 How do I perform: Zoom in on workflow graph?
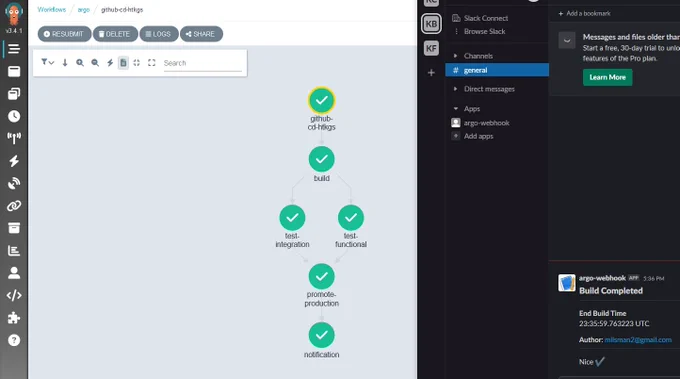pos(80,63)
